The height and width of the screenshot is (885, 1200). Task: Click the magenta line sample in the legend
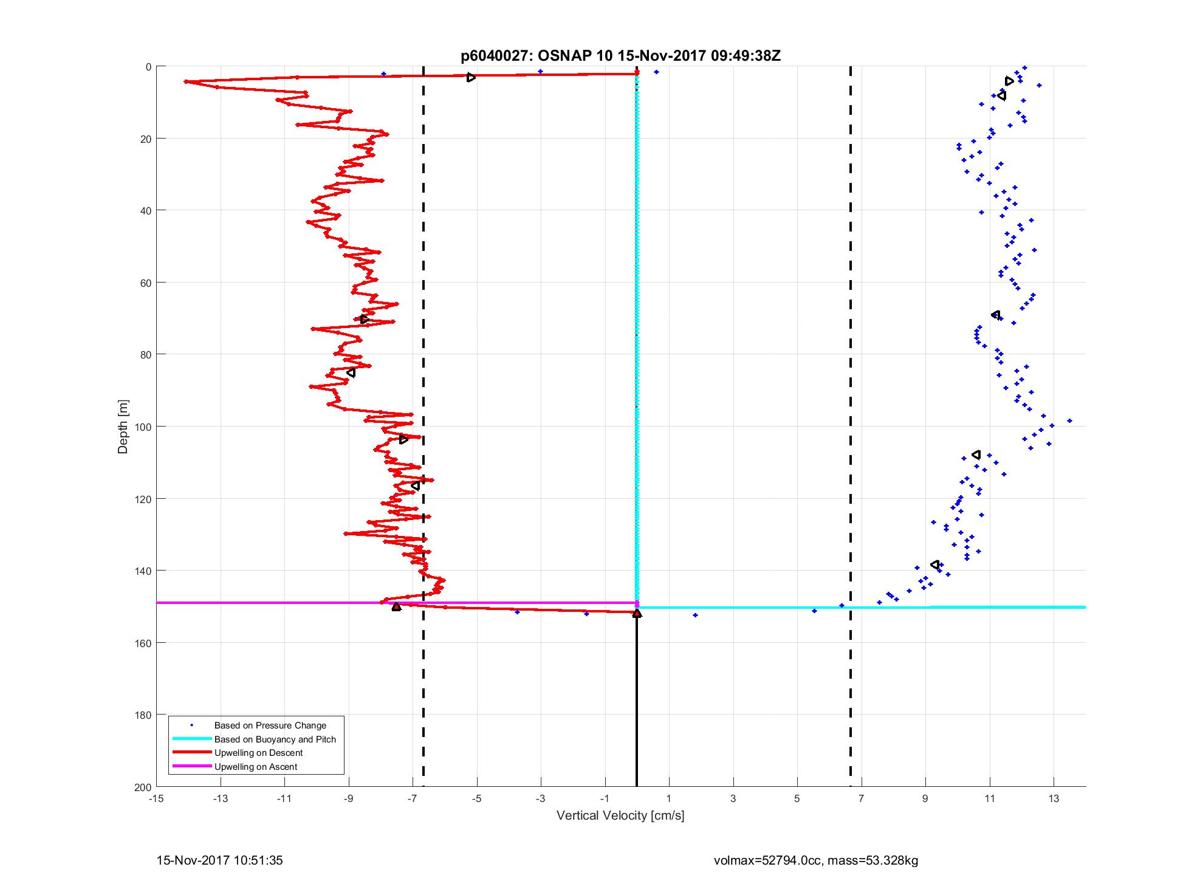click(191, 766)
